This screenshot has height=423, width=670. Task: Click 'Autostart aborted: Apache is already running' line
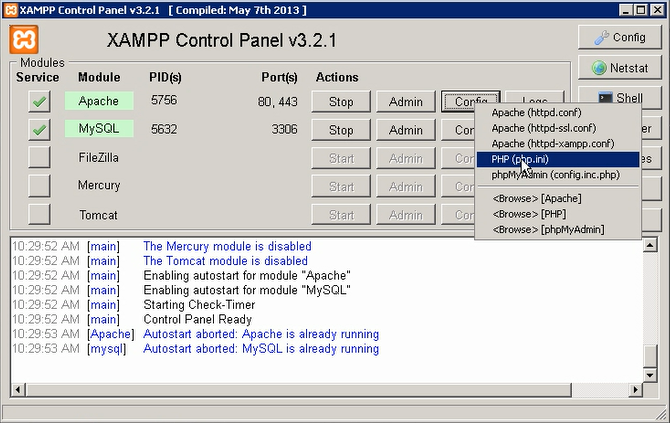pos(261,334)
